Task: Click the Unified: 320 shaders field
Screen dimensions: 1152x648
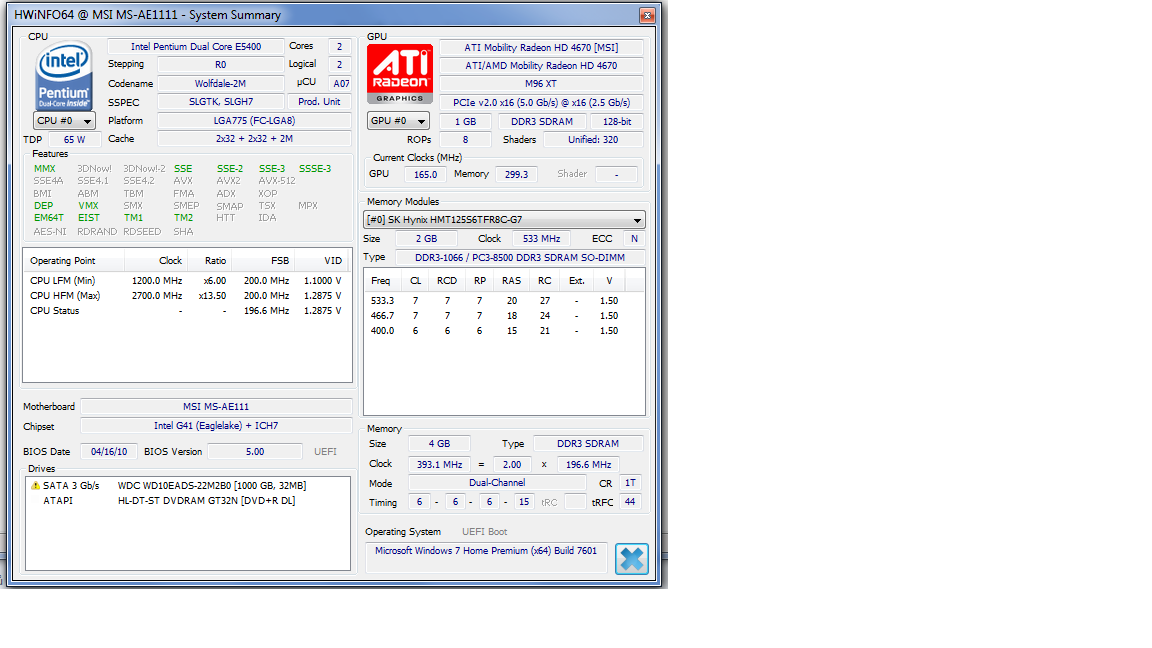Action: pos(593,140)
